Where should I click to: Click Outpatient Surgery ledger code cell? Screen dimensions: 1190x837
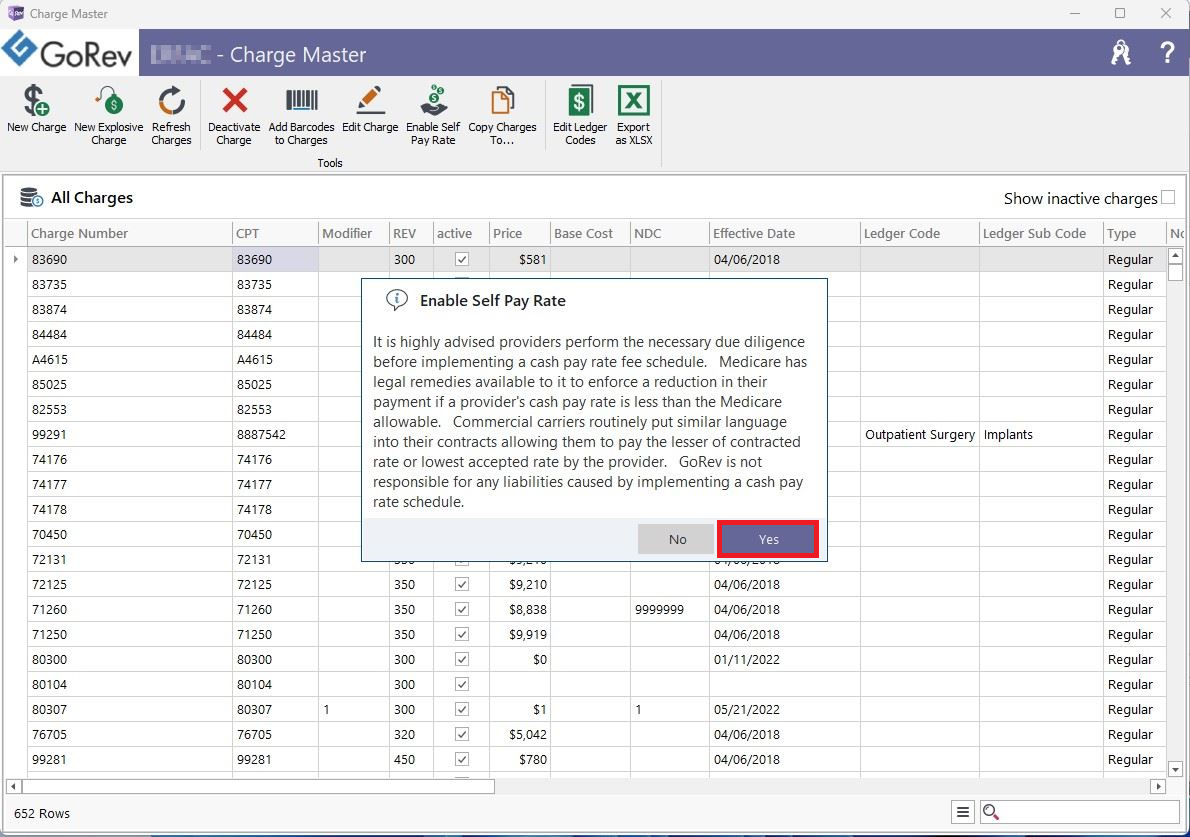(920, 434)
